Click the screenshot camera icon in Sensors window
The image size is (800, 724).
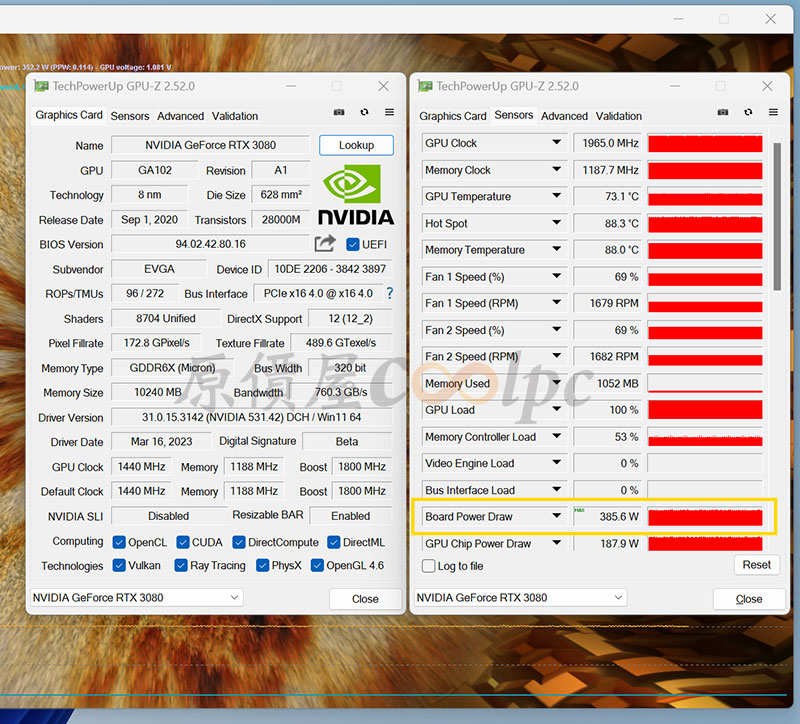[722, 112]
